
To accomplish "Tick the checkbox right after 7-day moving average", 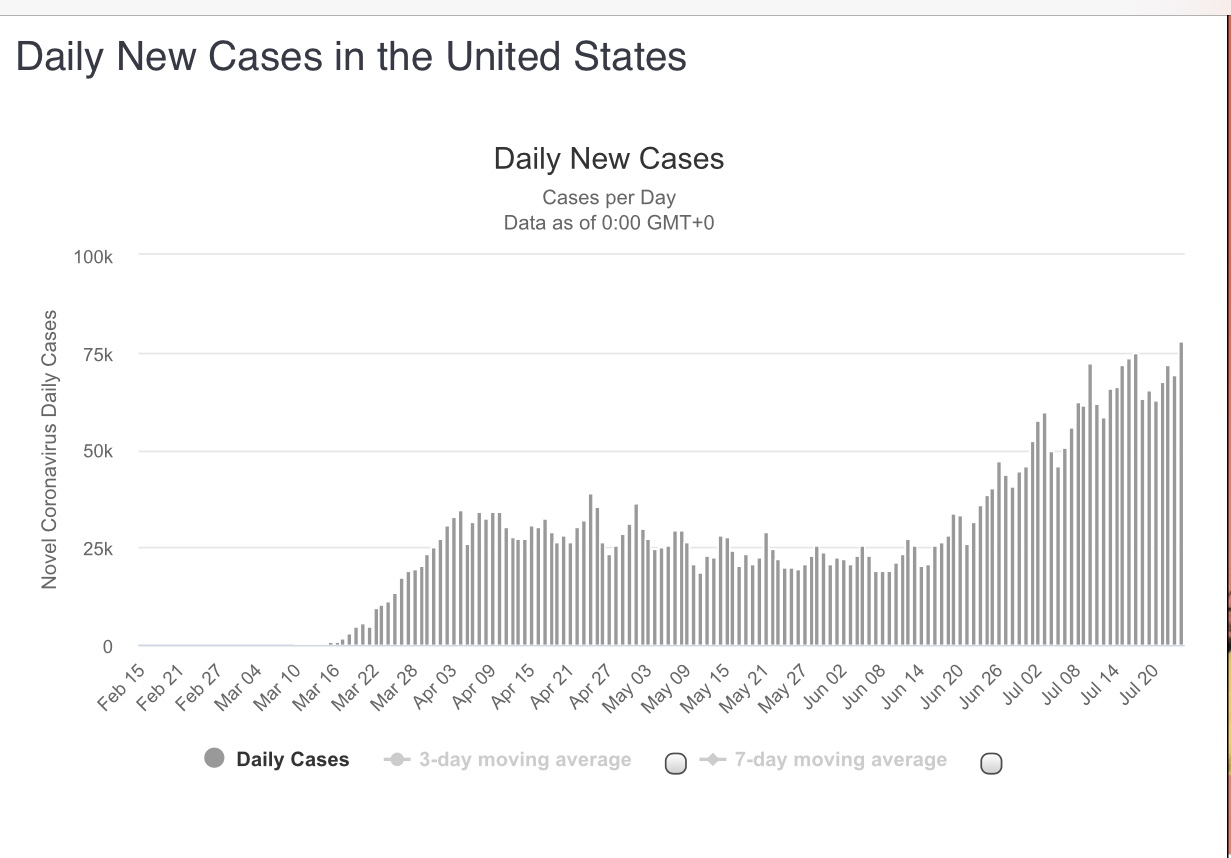I will [x=991, y=764].
